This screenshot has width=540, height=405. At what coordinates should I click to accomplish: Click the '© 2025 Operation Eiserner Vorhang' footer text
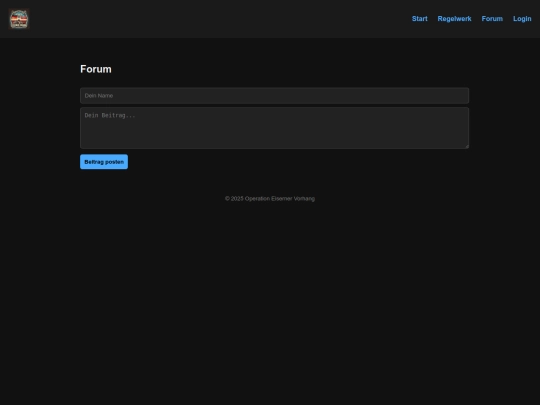tap(270, 199)
